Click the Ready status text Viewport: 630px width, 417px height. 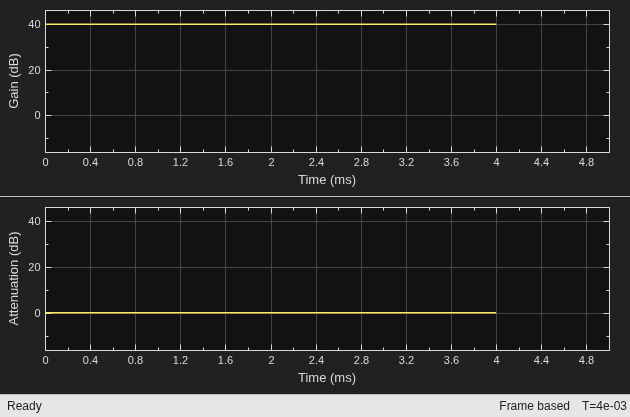[x=24, y=406]
